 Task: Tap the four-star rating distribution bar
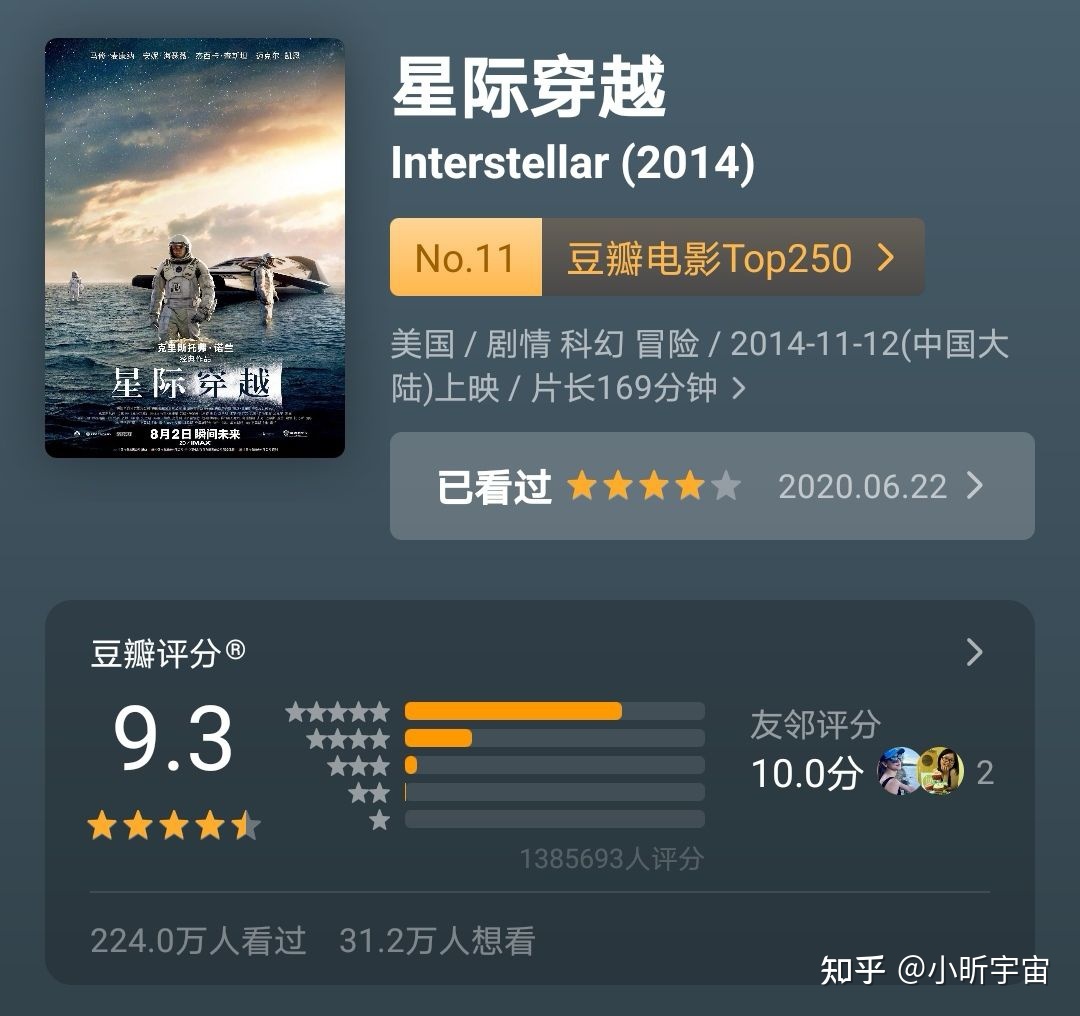pyautogui.click(x=554, y=738)
